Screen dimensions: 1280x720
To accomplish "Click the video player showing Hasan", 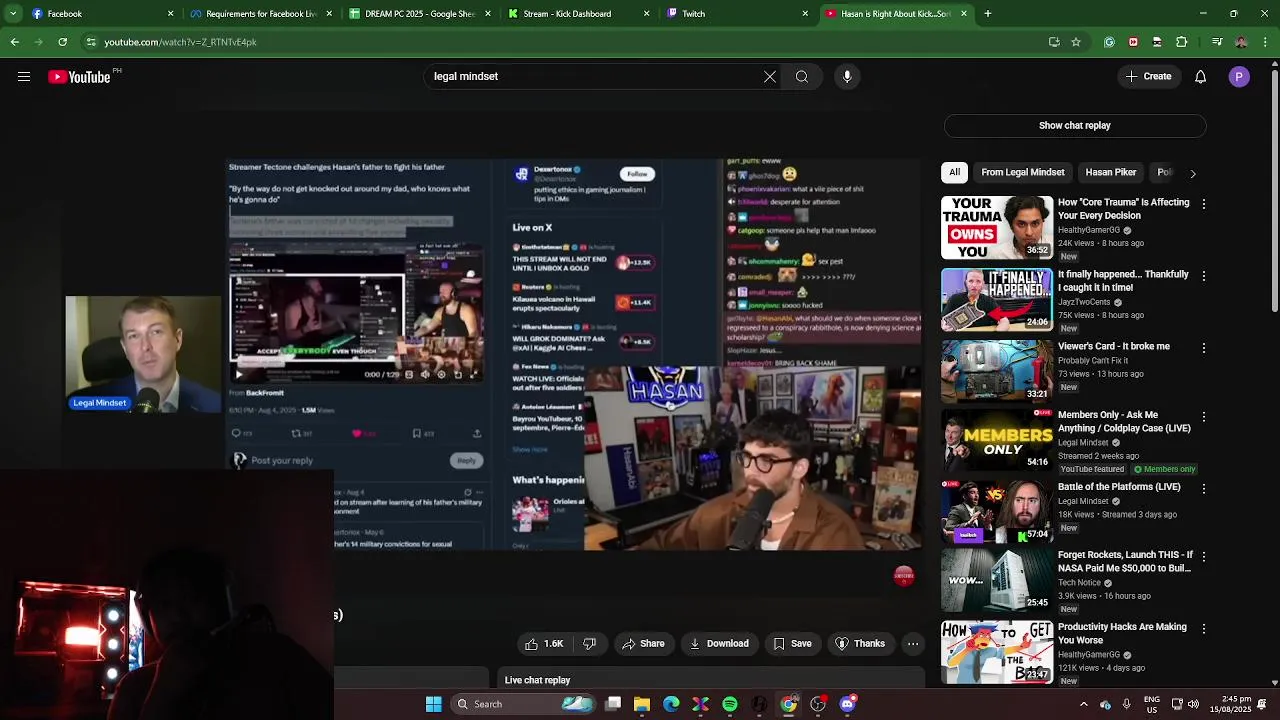I will pos(752,458).
